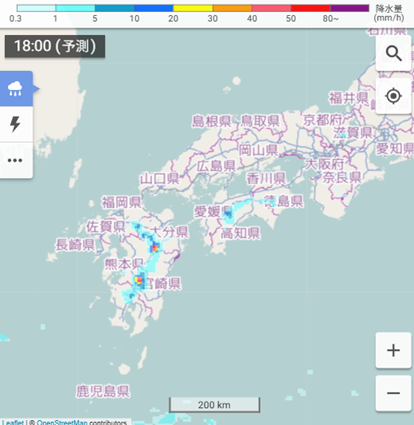Click the 広島県 map label
The height and width of the screenshot is (425, 414).
pos(216,166)
